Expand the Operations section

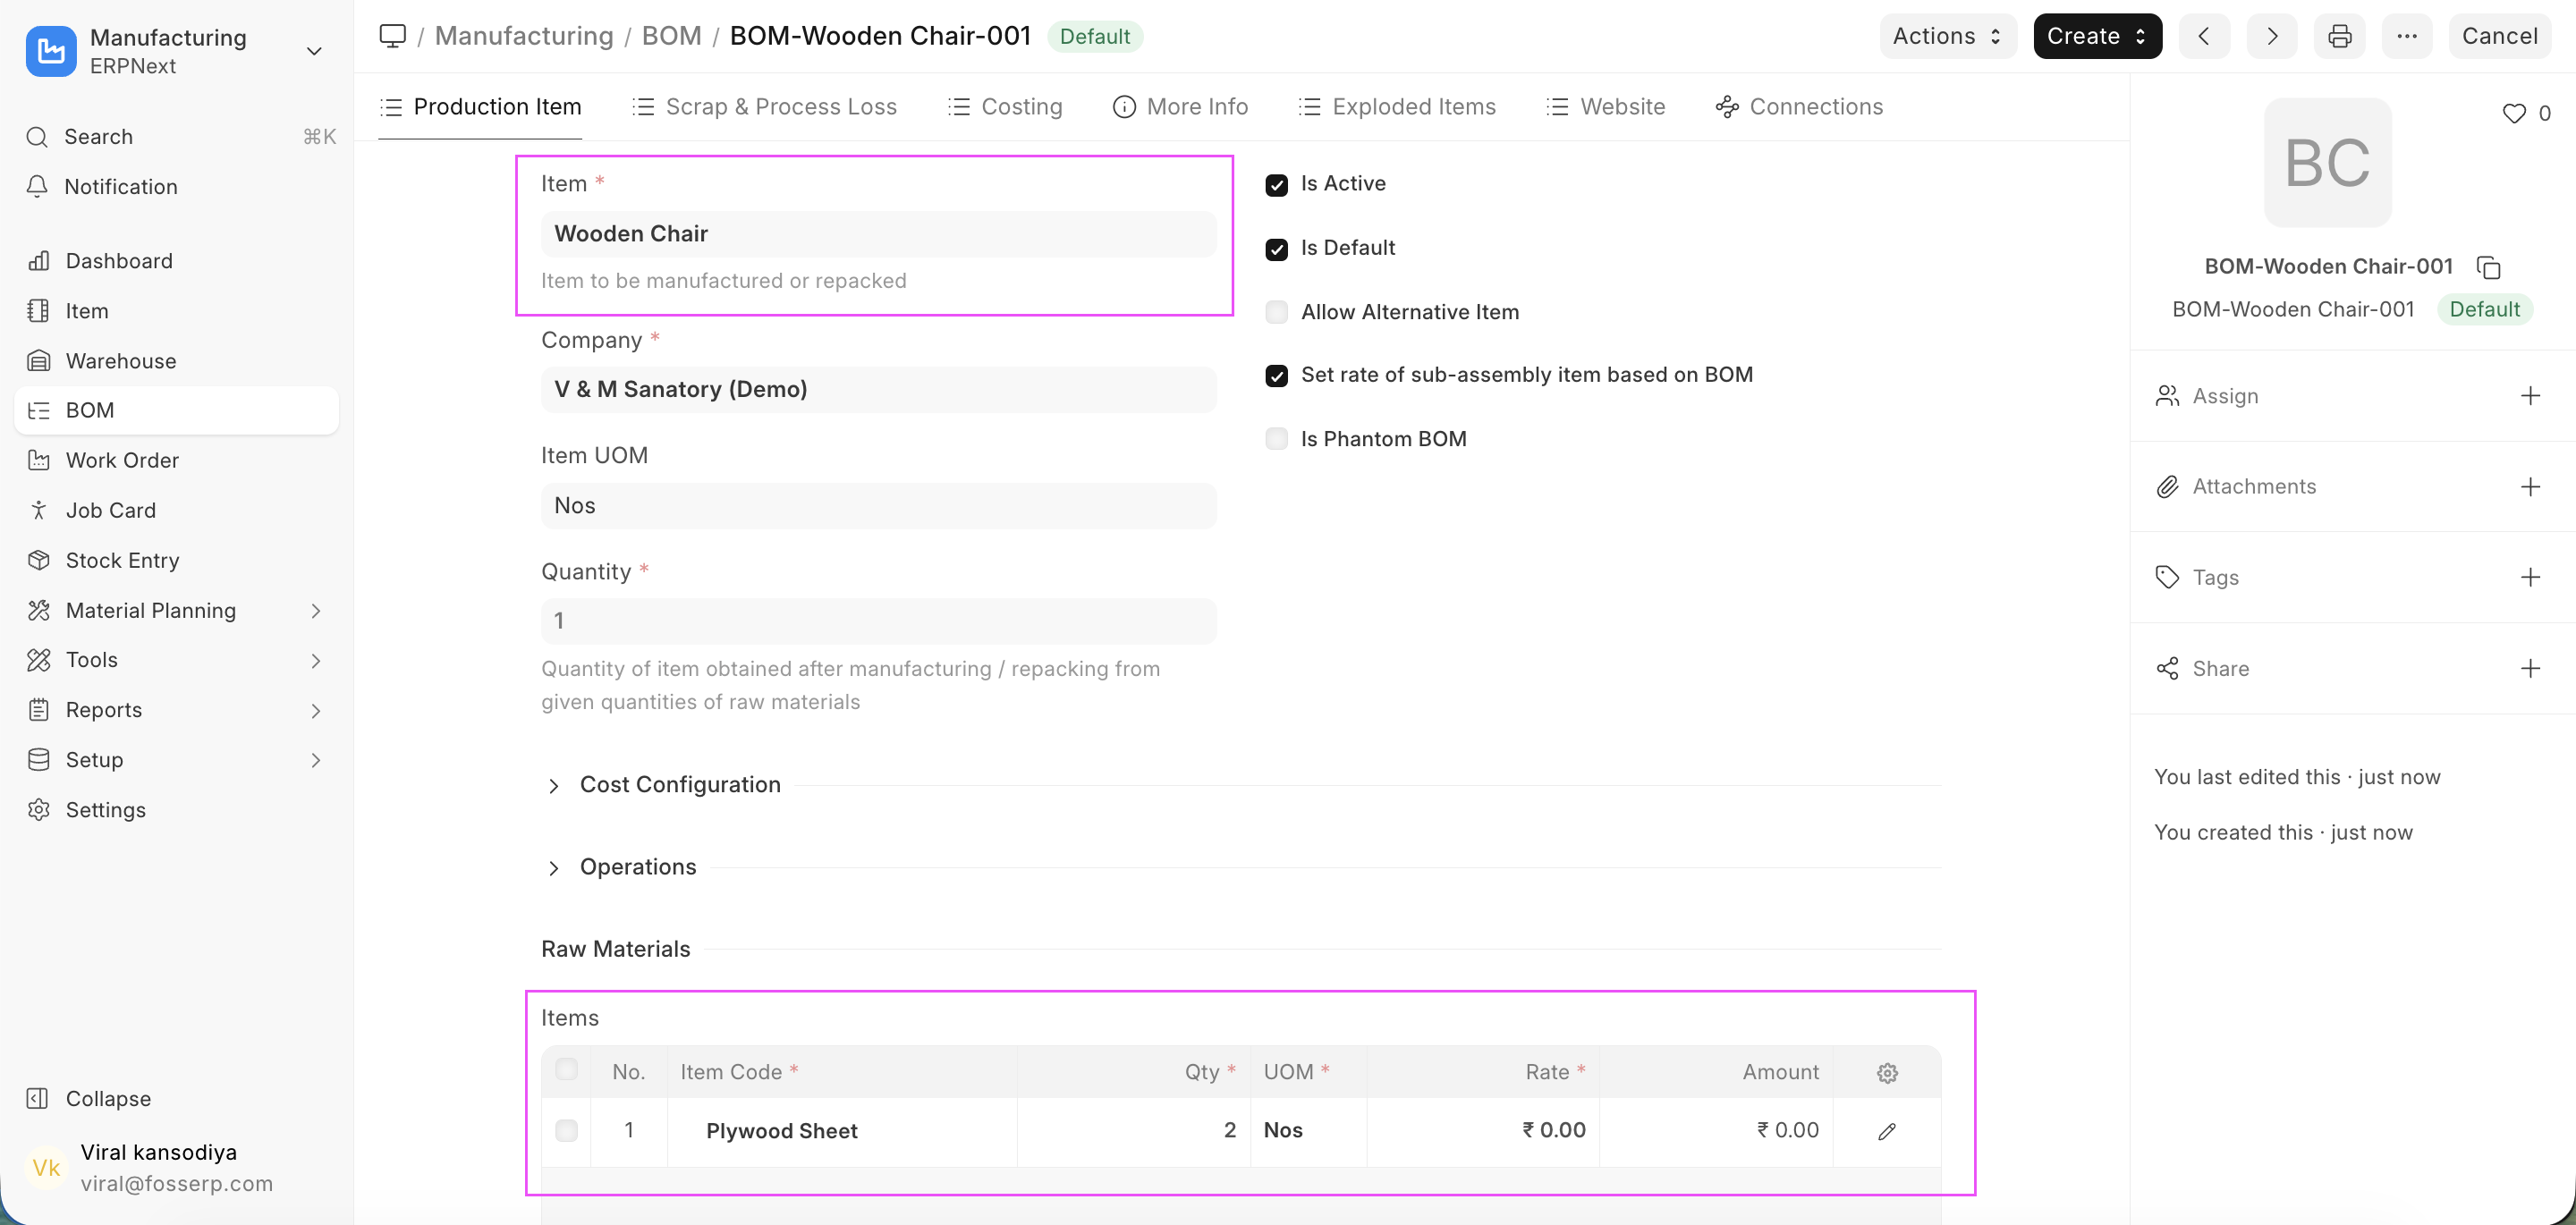pos(637,867)
